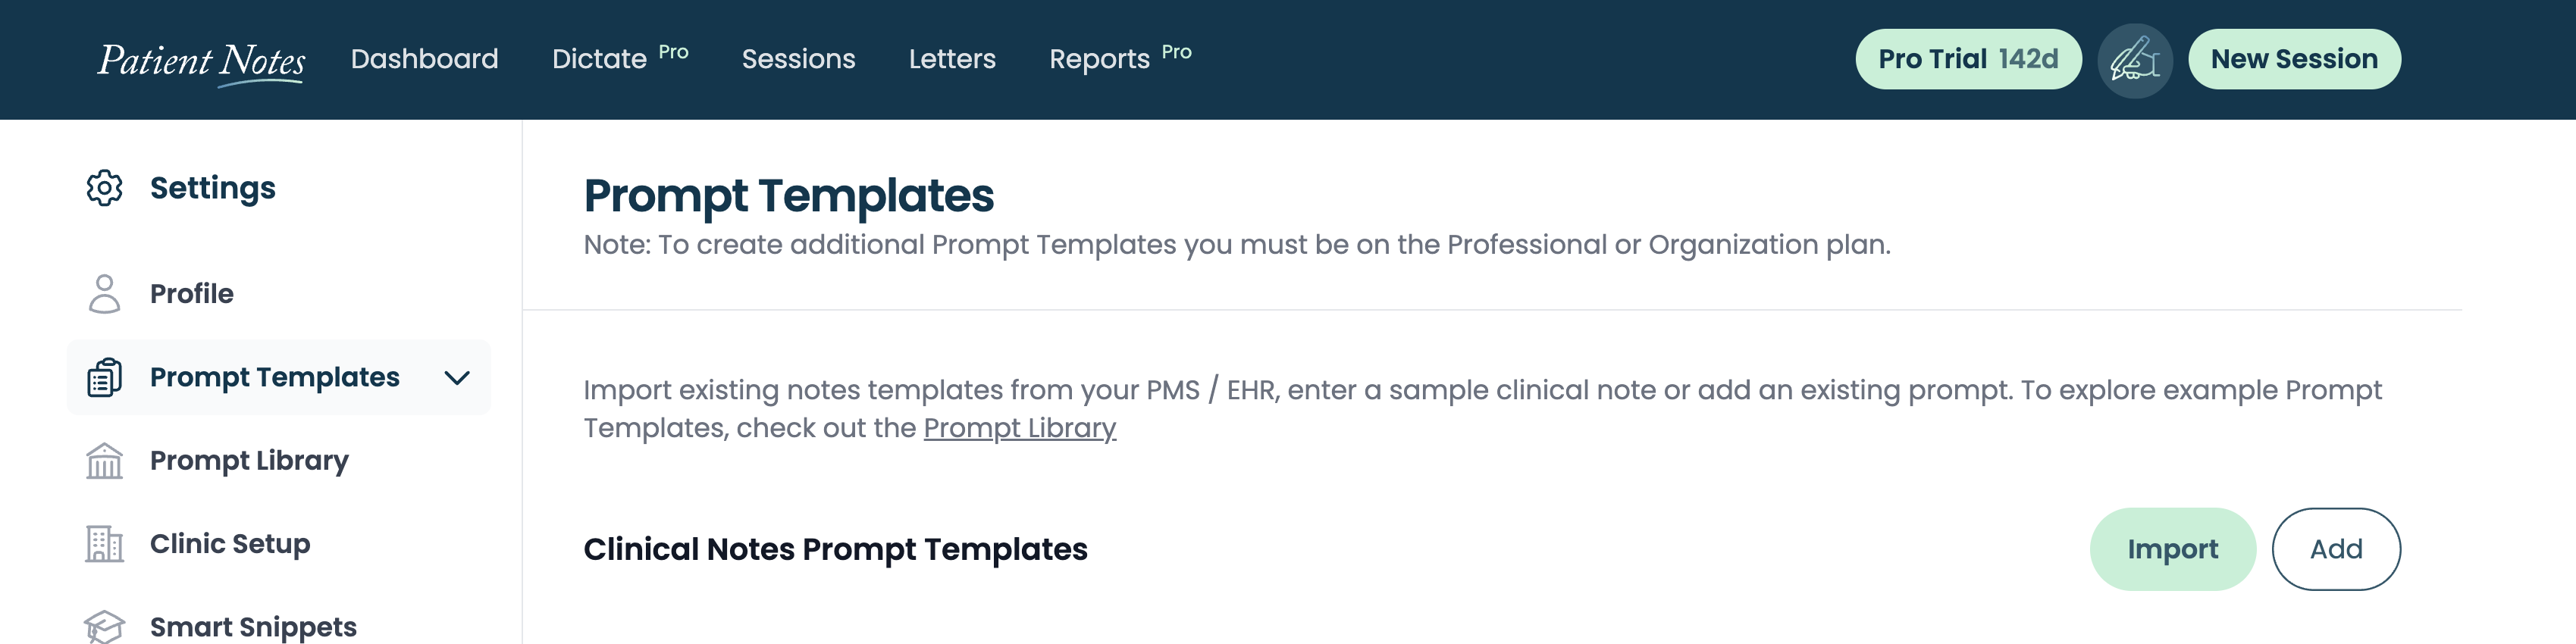
Task: Go to the Dictate Pro section
Action: coord(620,58)
